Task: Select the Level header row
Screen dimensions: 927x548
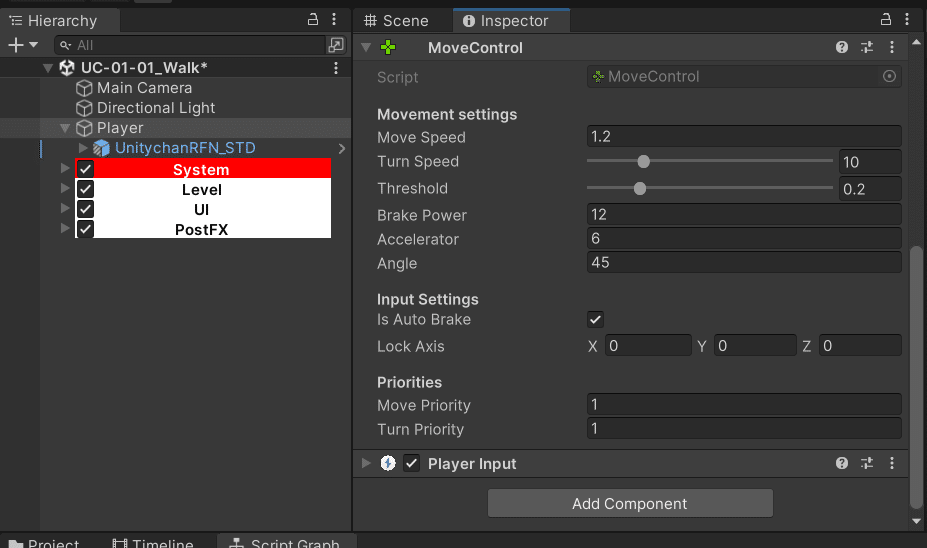Action: (x=203, y=190)
